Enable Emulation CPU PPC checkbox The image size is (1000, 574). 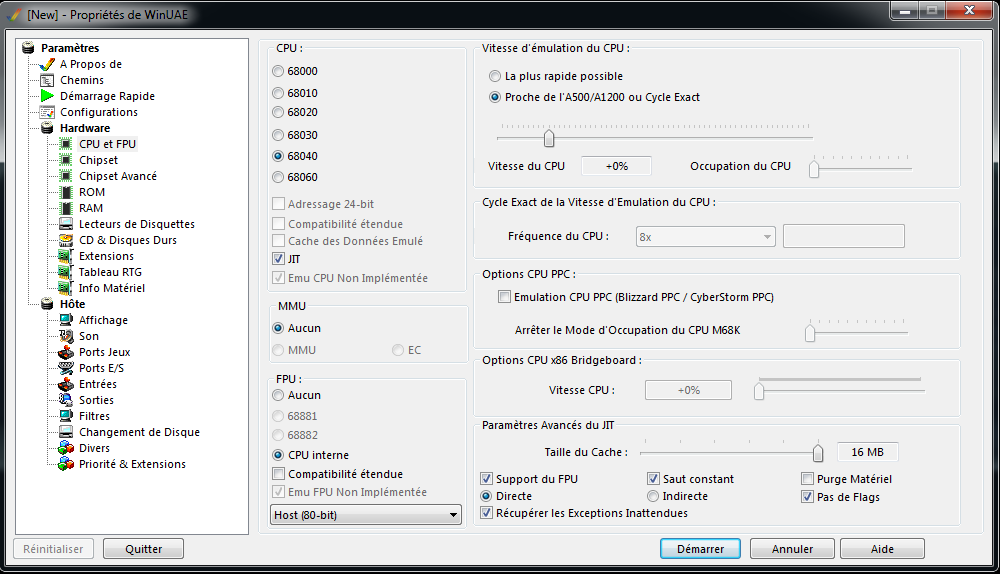504,297
